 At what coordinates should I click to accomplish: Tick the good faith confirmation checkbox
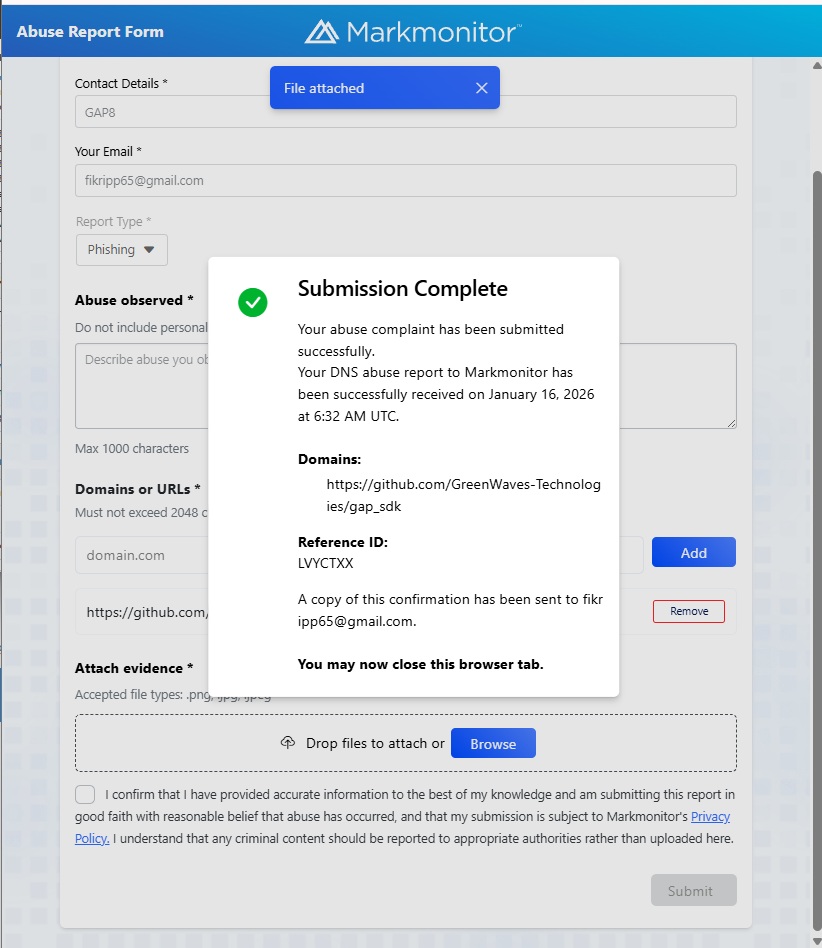pos(85,795)
